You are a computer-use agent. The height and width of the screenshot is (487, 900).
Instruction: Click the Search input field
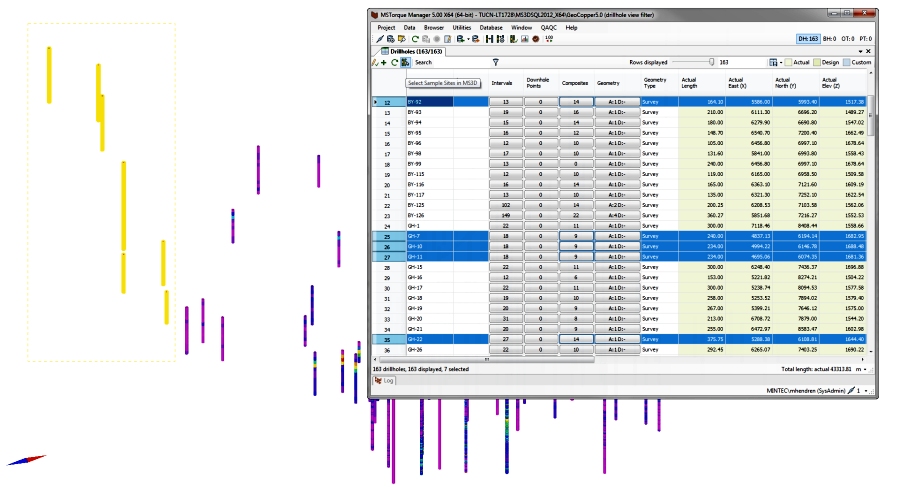[x=450, y=62]
